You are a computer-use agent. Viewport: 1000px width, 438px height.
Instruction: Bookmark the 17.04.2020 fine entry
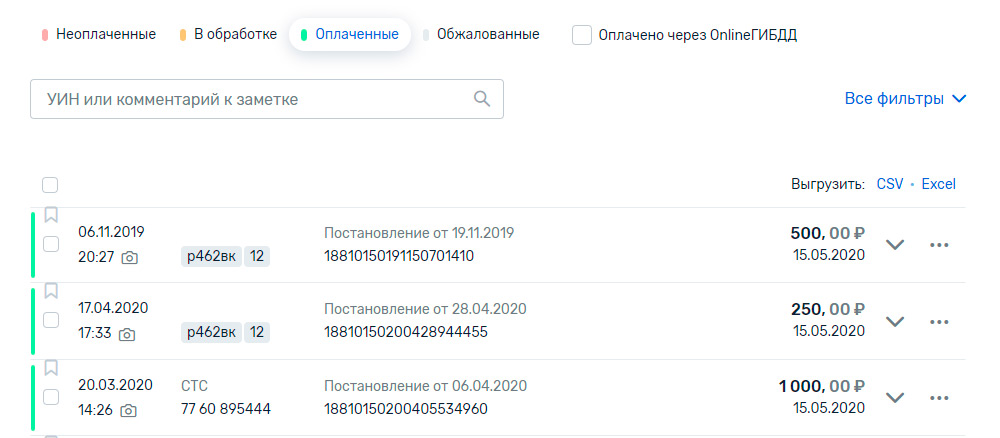51,291
